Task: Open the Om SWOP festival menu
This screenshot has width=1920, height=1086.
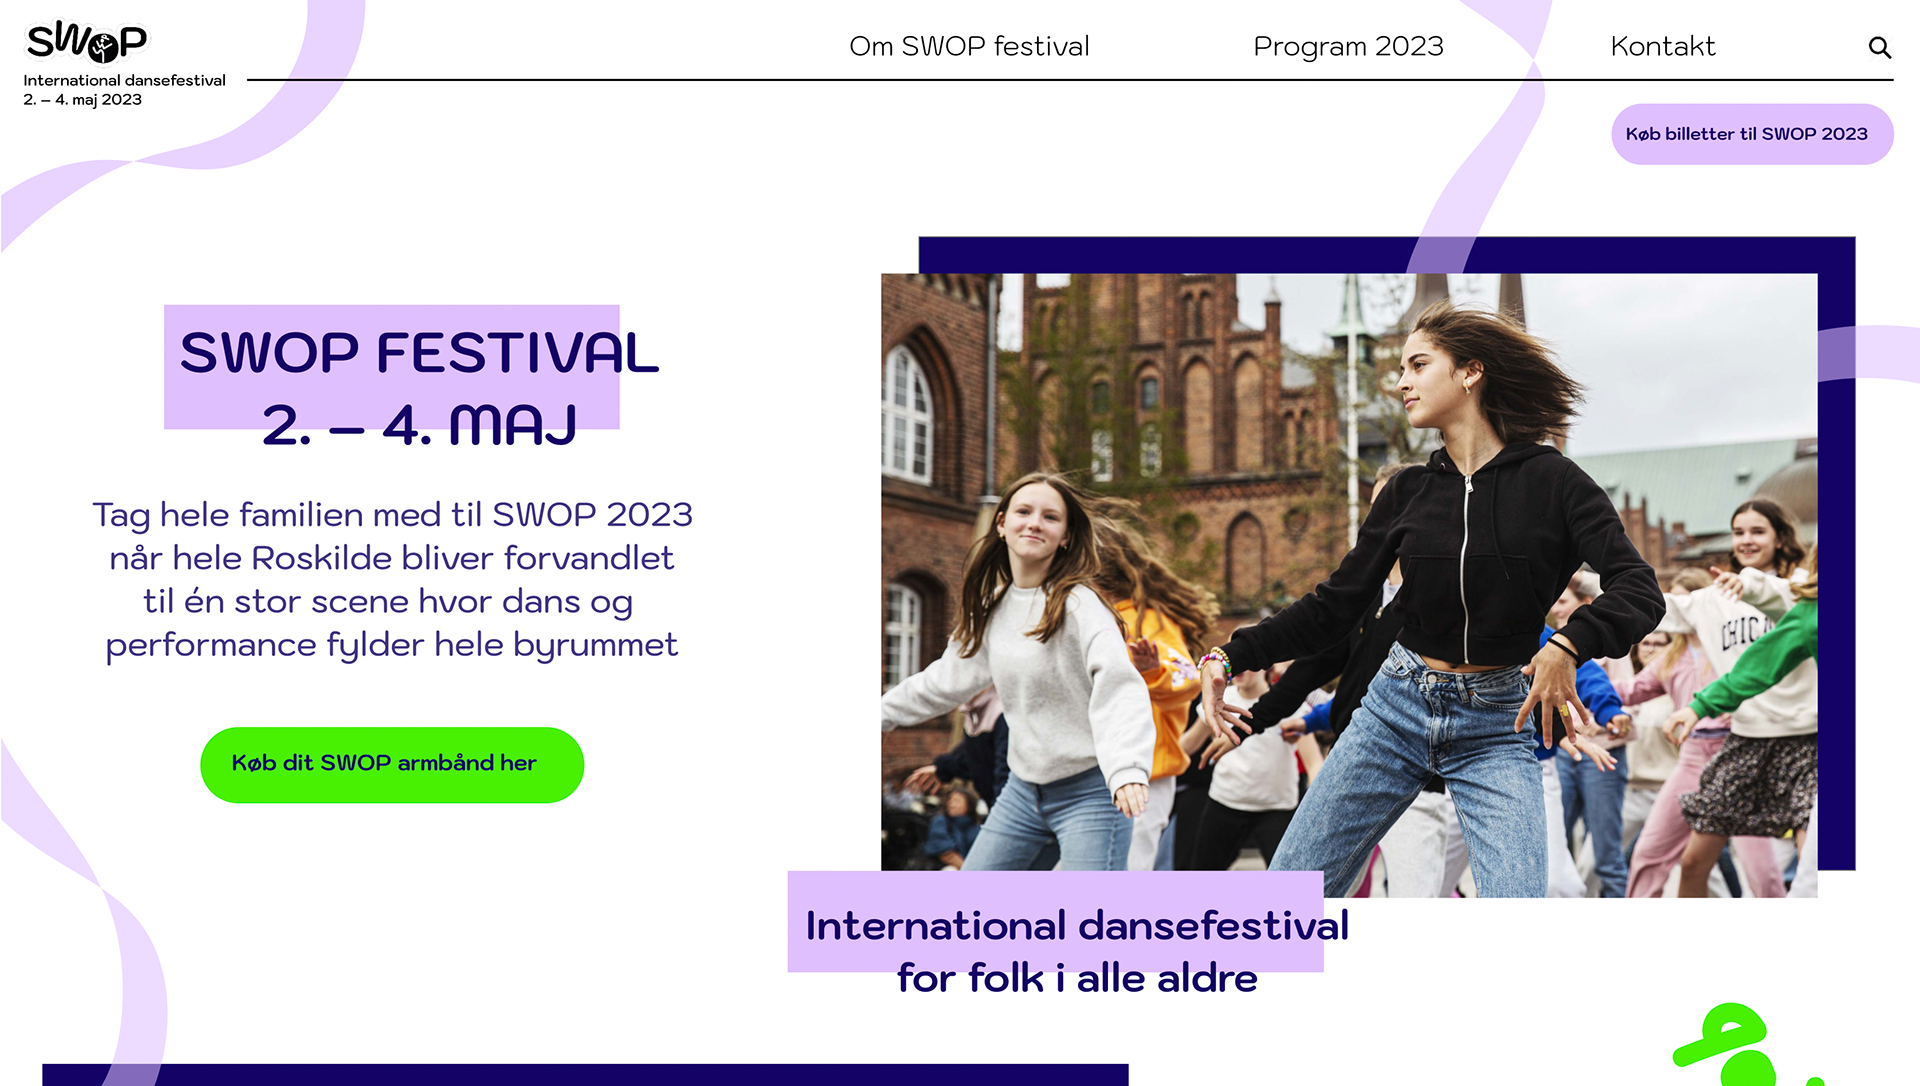Action: coord(968,47)
